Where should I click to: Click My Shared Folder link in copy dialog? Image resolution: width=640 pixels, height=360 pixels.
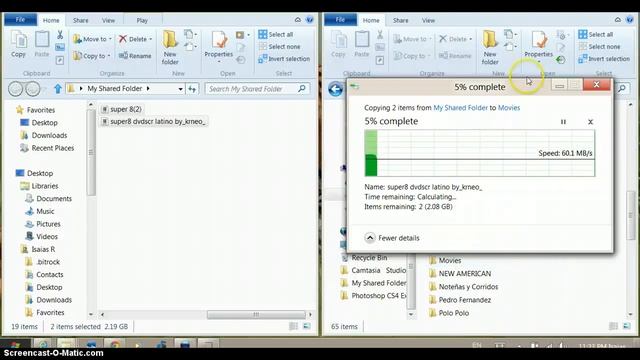(x=460, y=108)
